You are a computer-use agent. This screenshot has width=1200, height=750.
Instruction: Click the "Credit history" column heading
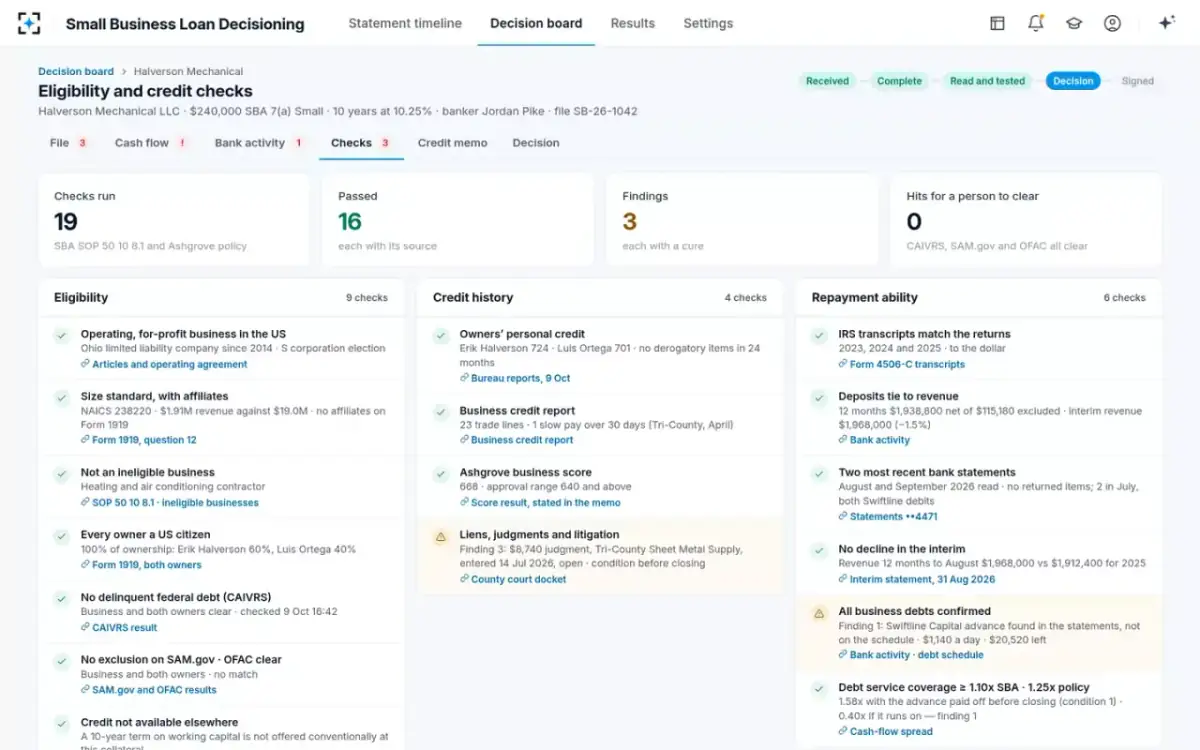click(x=473, y=297)
